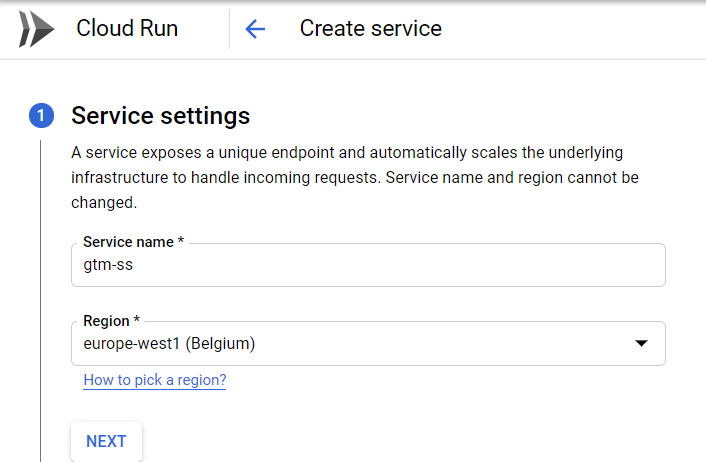Click the empty area right of gtm-ss

[400, 266]
